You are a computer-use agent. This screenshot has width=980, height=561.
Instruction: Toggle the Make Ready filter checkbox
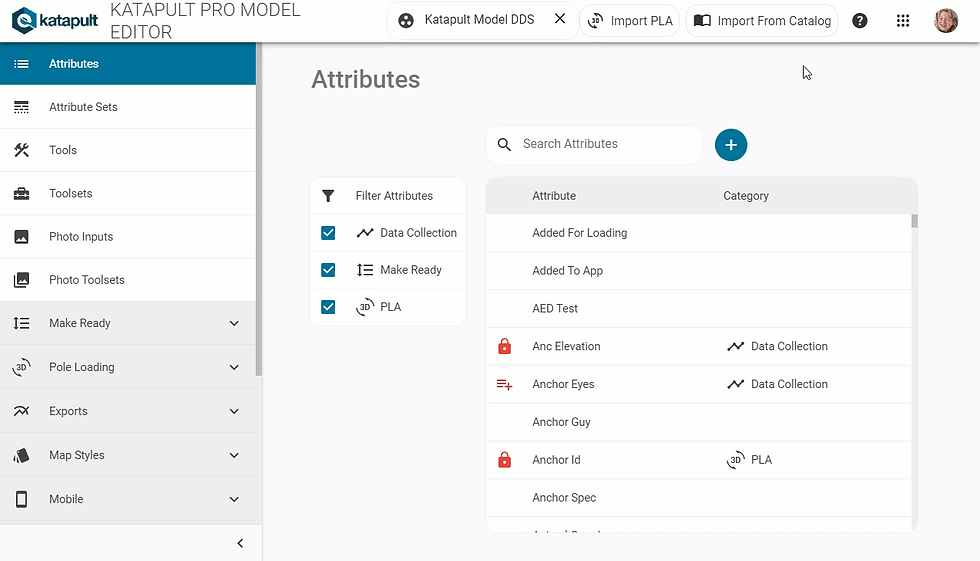click(328, 270)
